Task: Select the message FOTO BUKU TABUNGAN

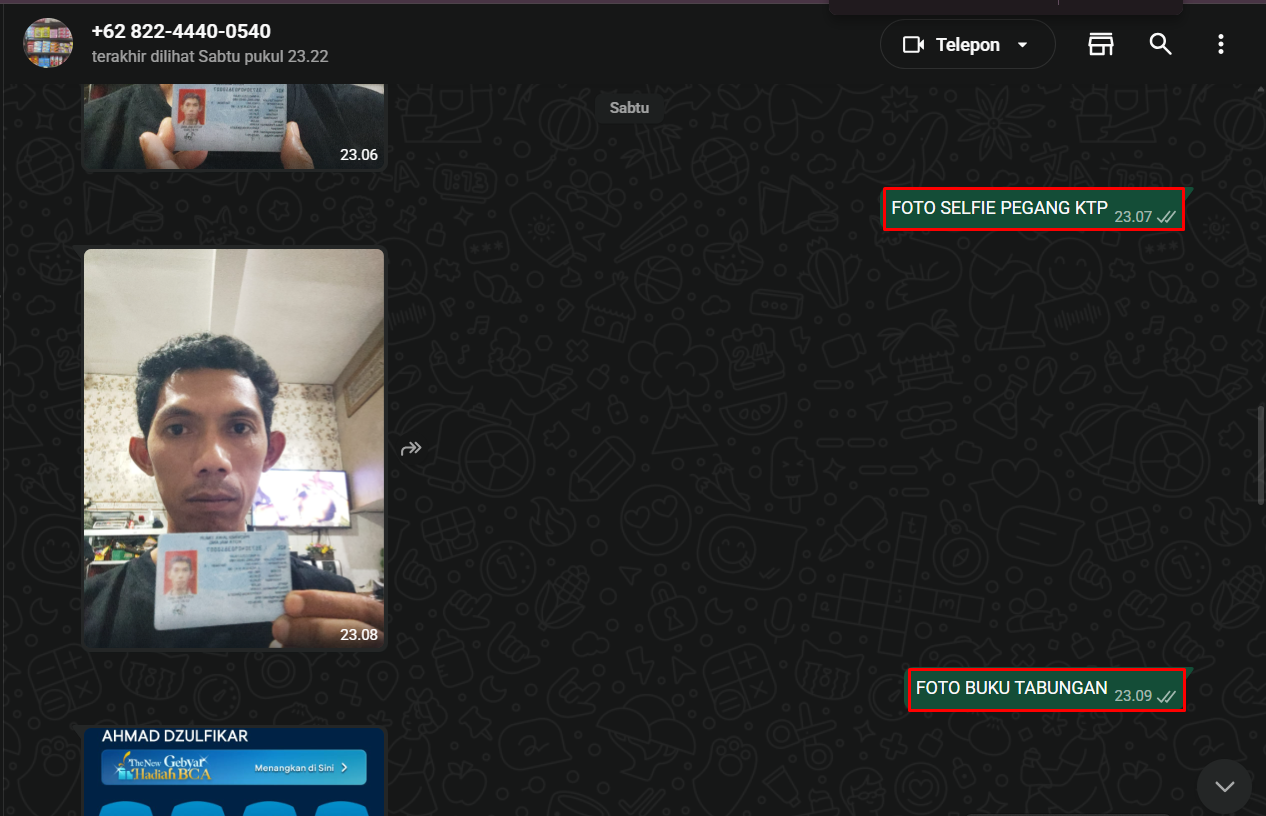Action: (x=1047, y=689)
